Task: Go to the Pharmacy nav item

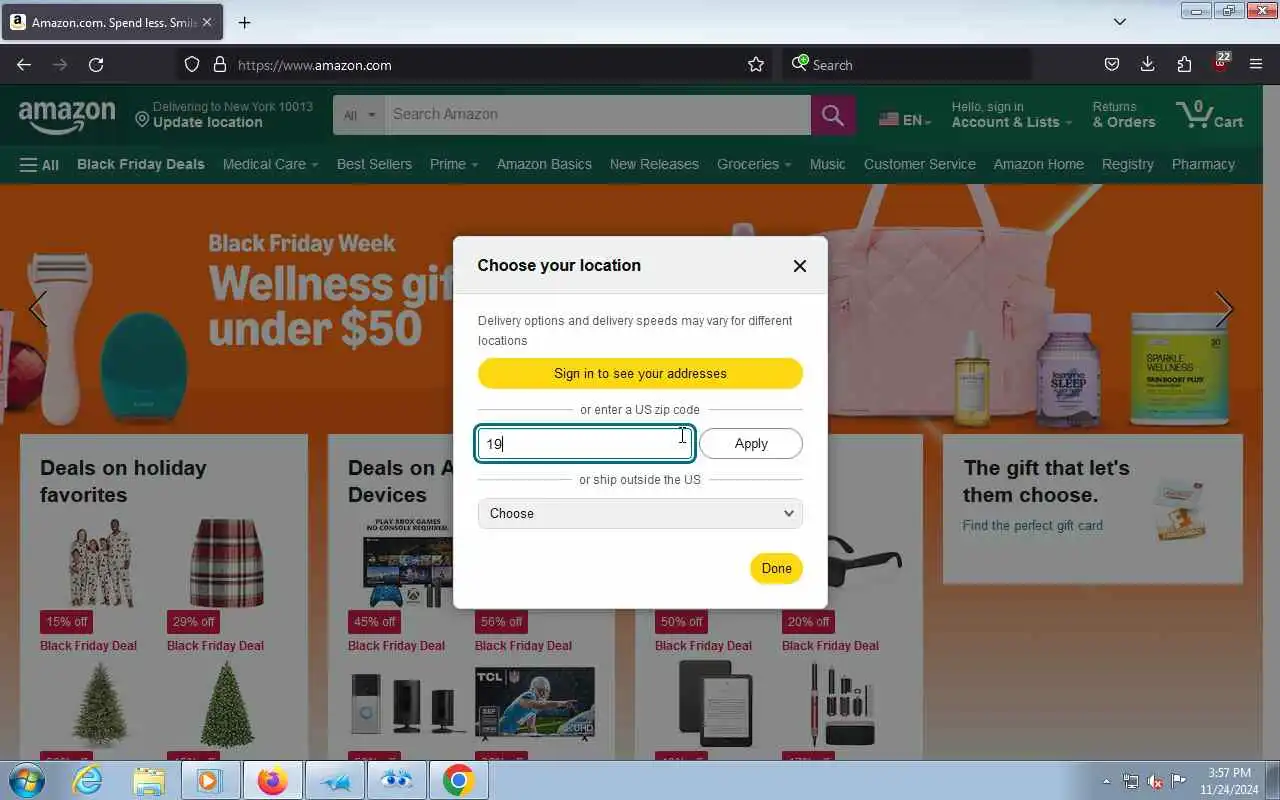Action: pos(1203,164)
